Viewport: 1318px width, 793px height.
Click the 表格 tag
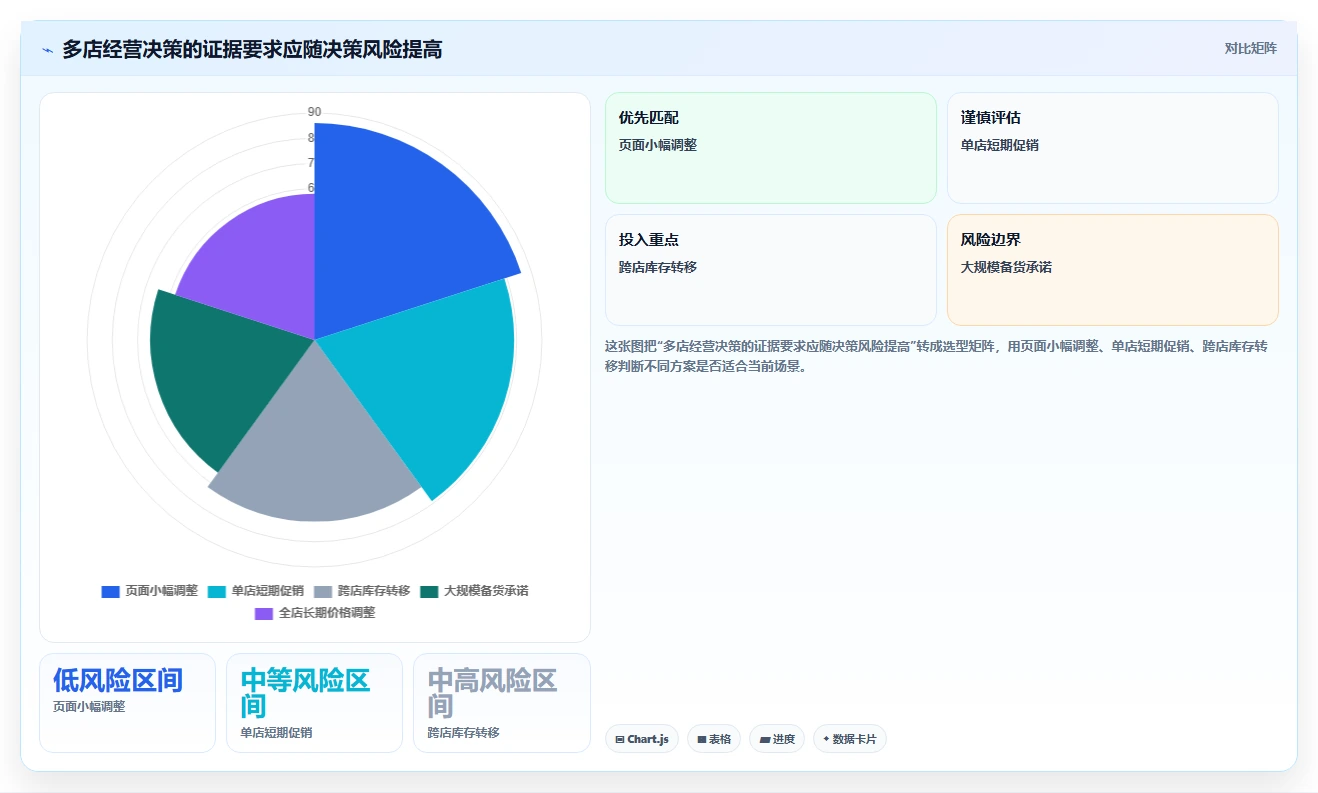[x=714, y=739]
